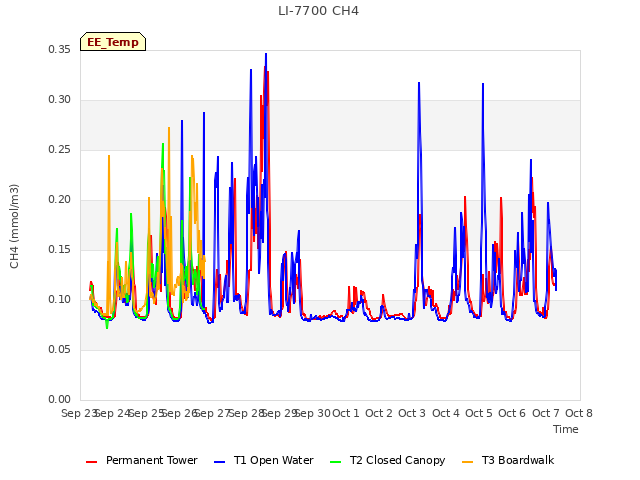This screenshot has height=480, width=640.
Task: Click the red Permanent Tower legend swatch
Action: (x=91, y=462)
